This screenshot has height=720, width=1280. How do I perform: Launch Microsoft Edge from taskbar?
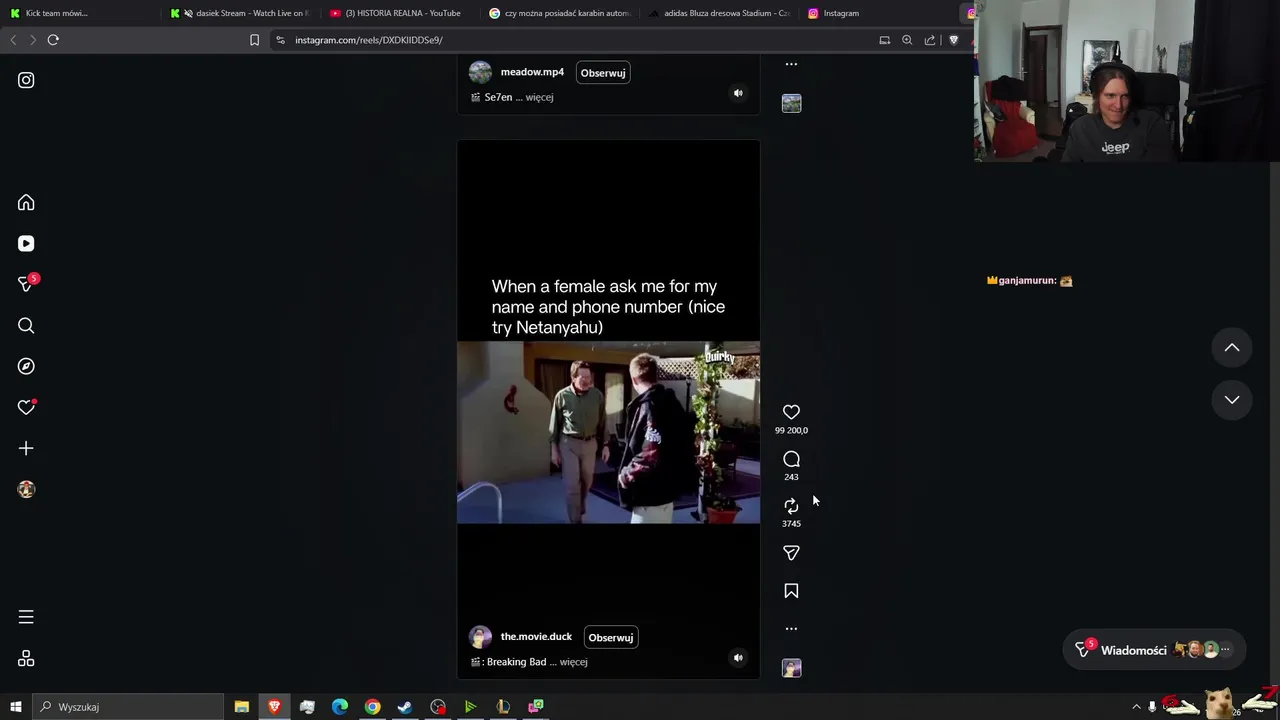pos(340,707)
